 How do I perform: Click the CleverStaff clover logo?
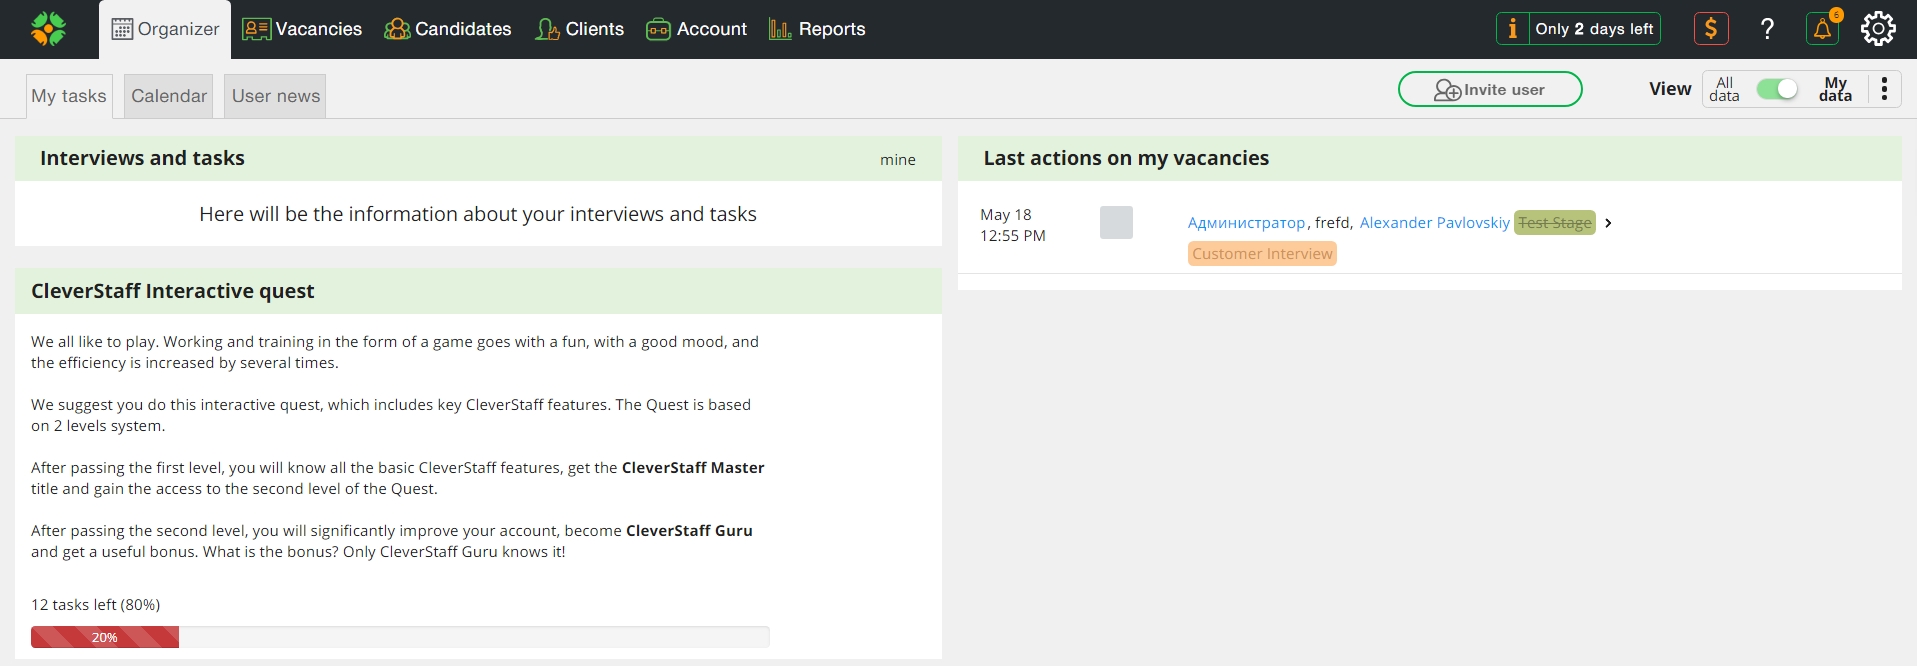[48, 29]
